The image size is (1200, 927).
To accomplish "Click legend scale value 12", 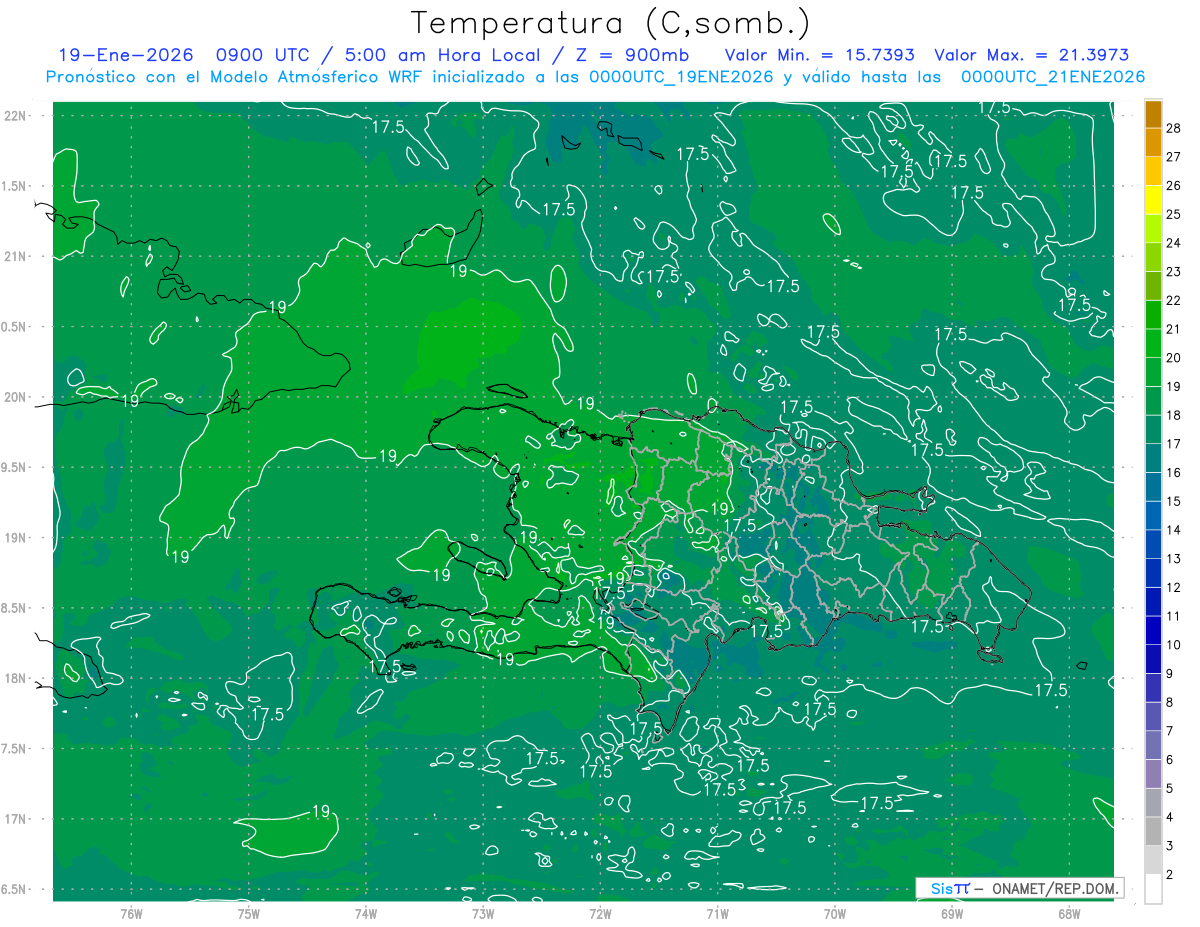I will pos(1174,587).
